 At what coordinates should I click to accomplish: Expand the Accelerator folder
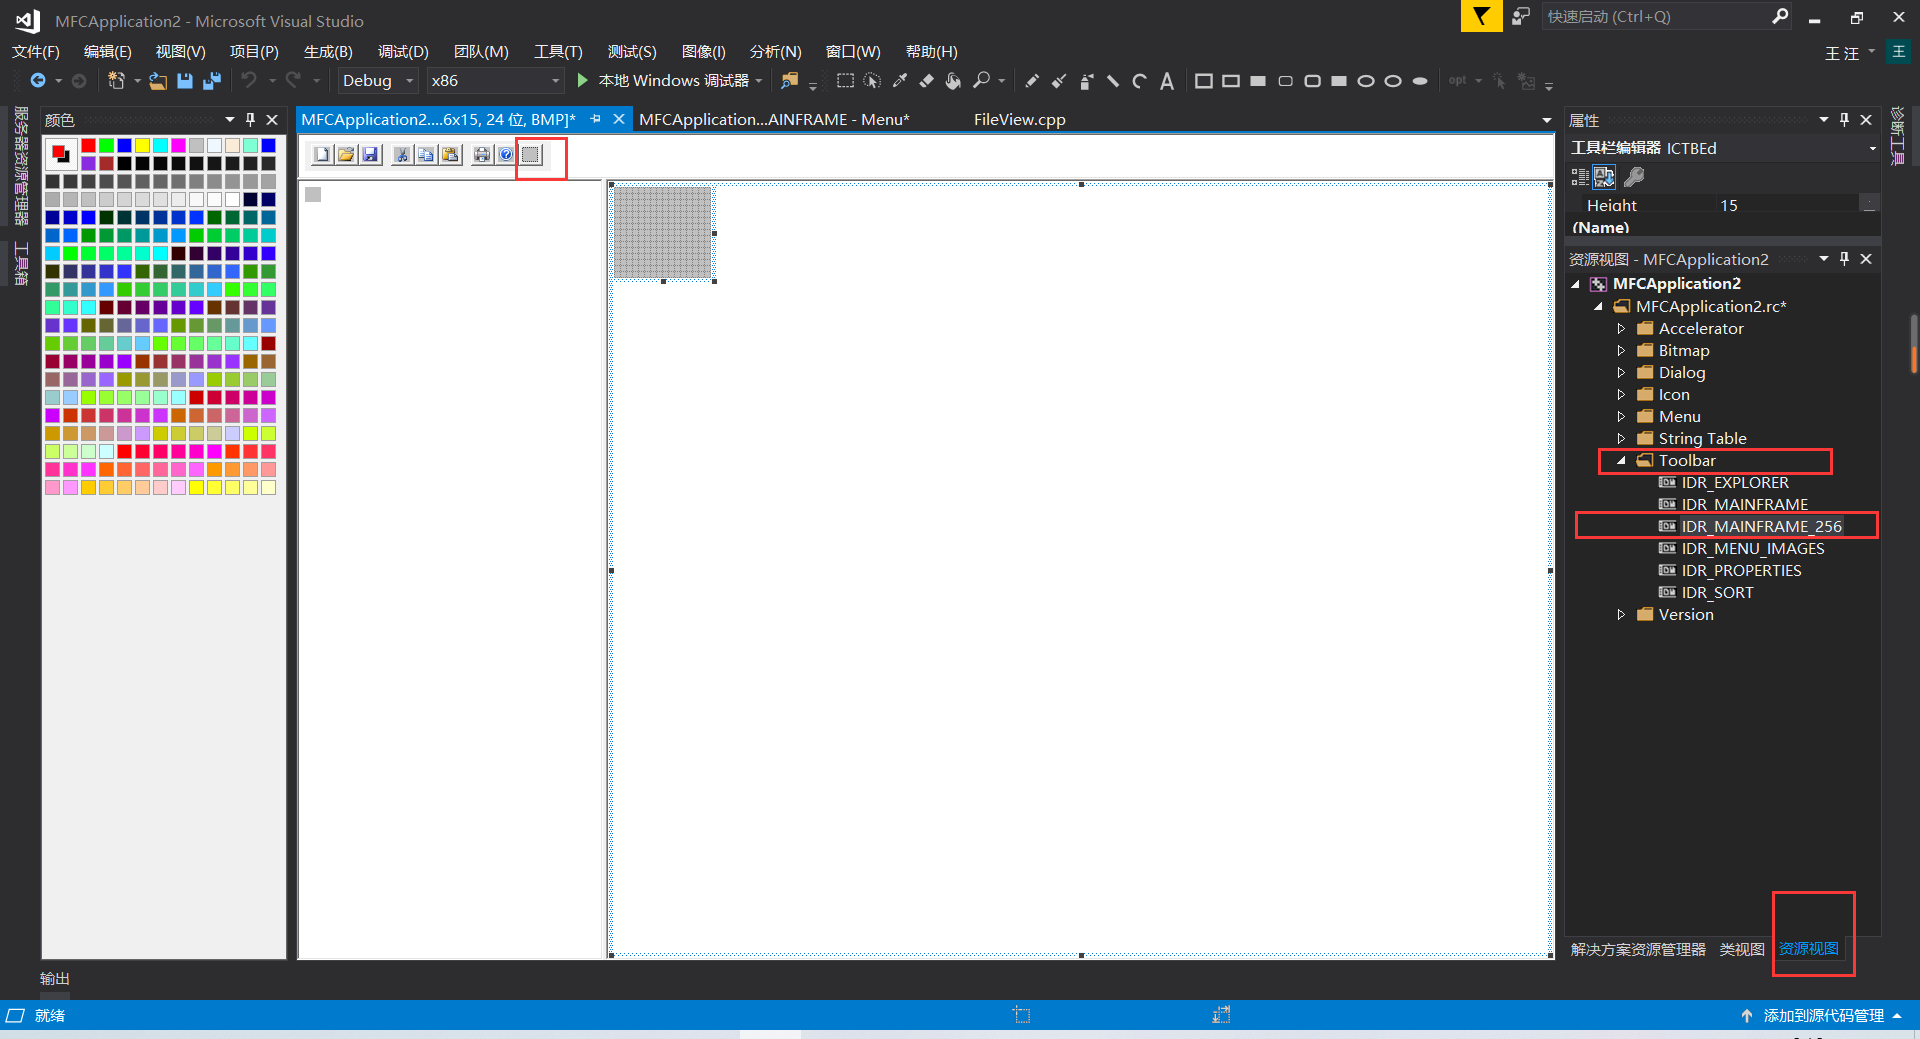click(x=1621, y=329)
